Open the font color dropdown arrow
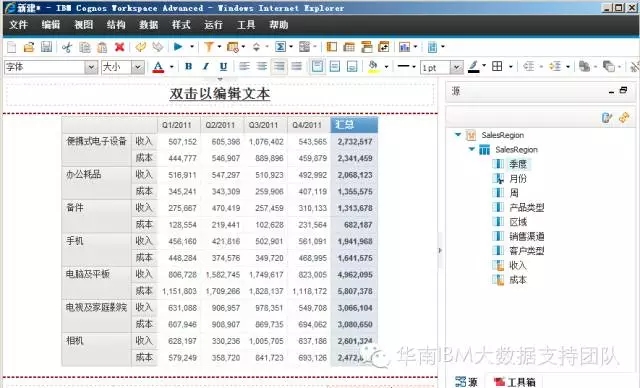The width and height of the screenshot is (640, 388). point(171,67)
